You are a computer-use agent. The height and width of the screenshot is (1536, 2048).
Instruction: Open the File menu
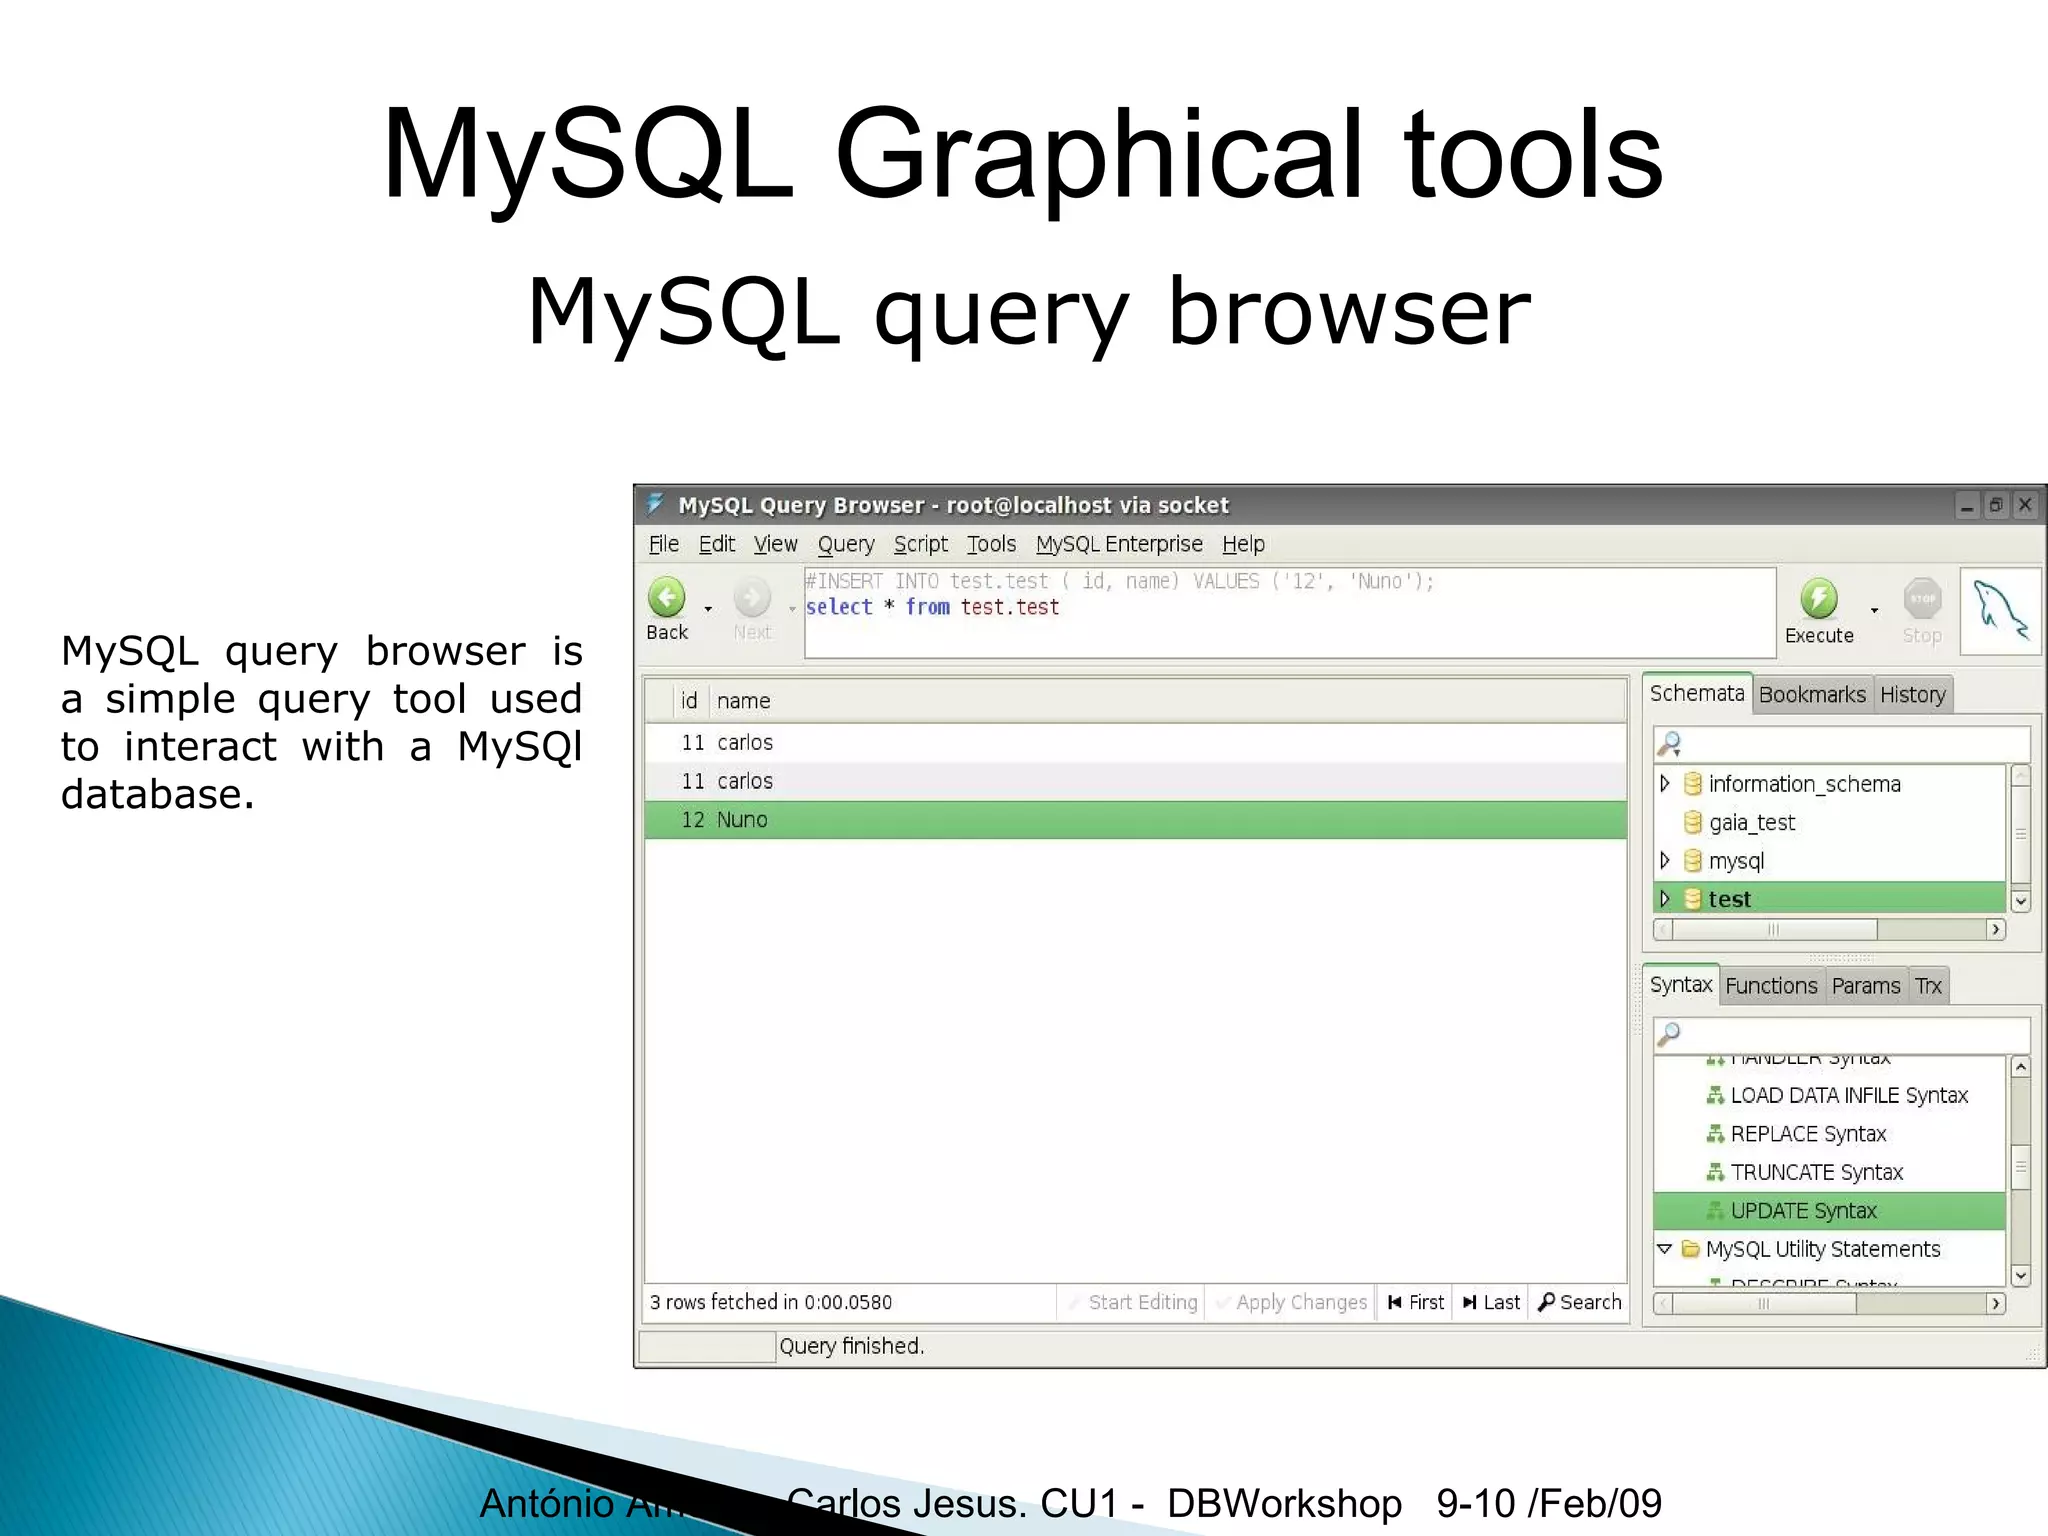[x=663, y=544]
